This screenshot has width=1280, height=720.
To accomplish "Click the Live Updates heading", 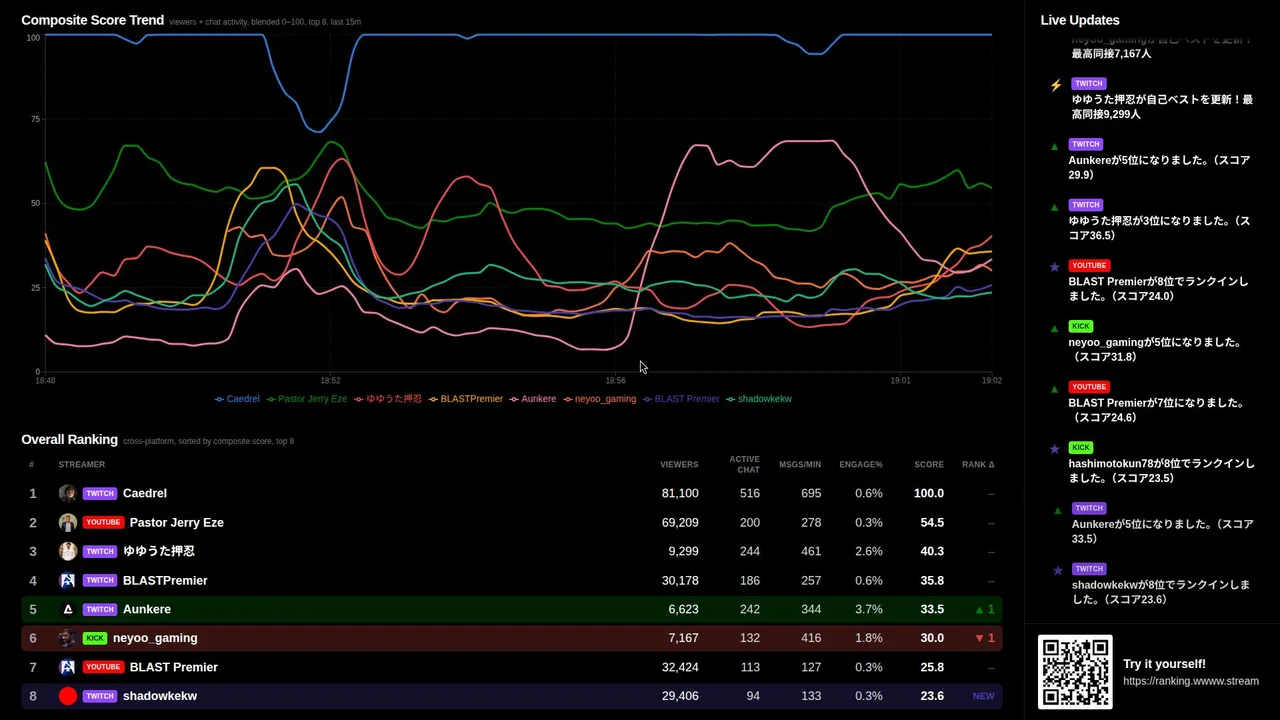I will pyautogui.click(x=1080, y=20).
